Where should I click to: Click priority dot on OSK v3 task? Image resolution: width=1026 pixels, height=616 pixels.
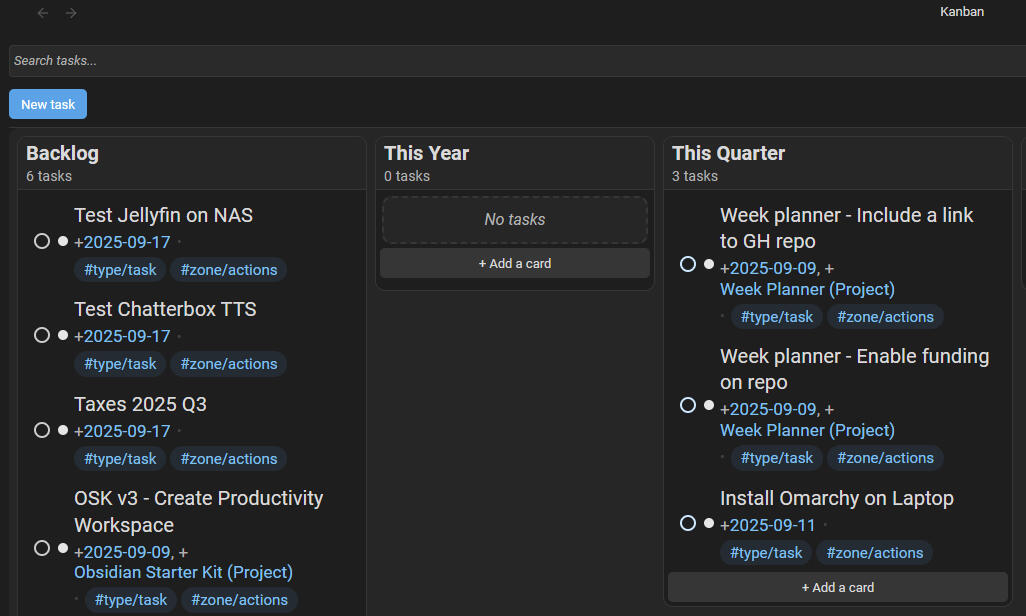pos(63,548)
